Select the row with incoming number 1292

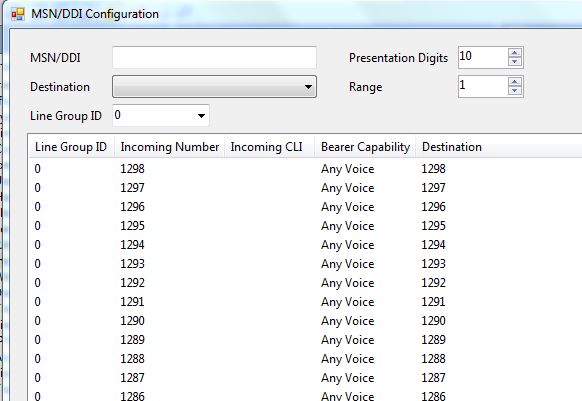pos(305,283)
